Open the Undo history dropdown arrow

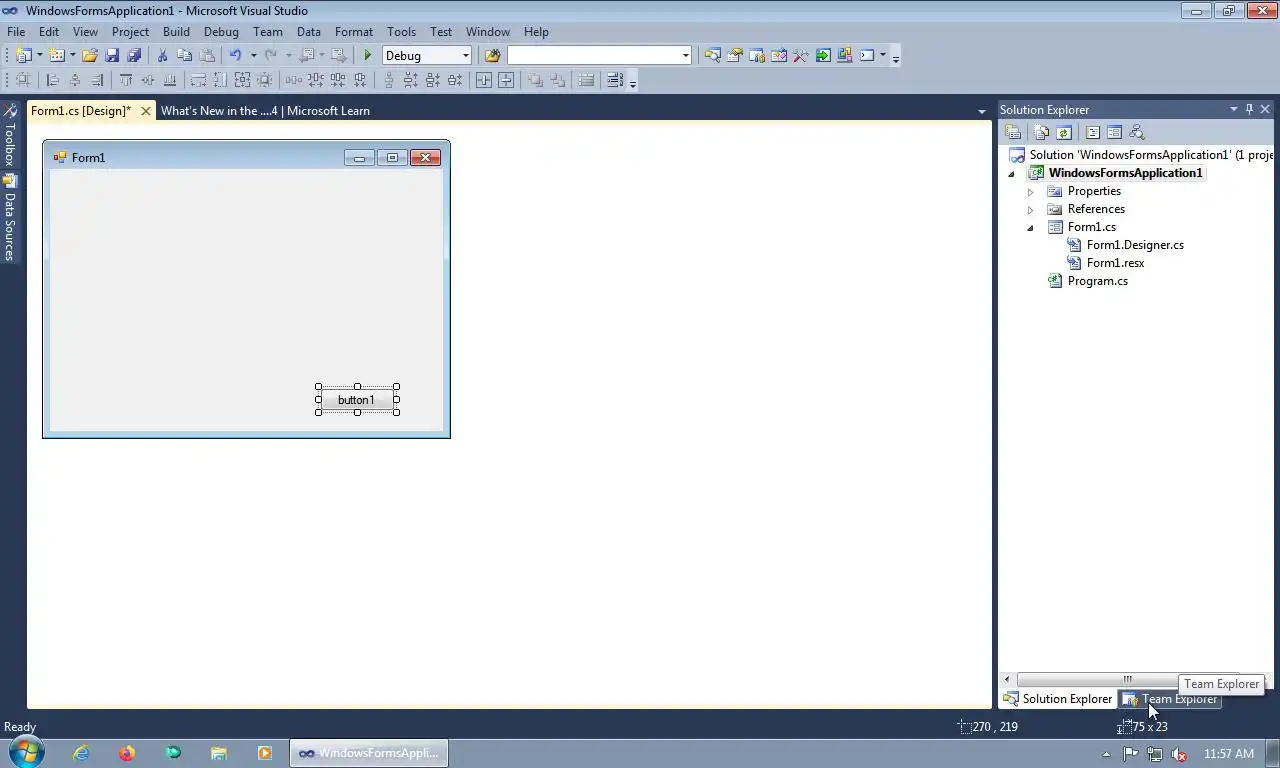(253, 56)
